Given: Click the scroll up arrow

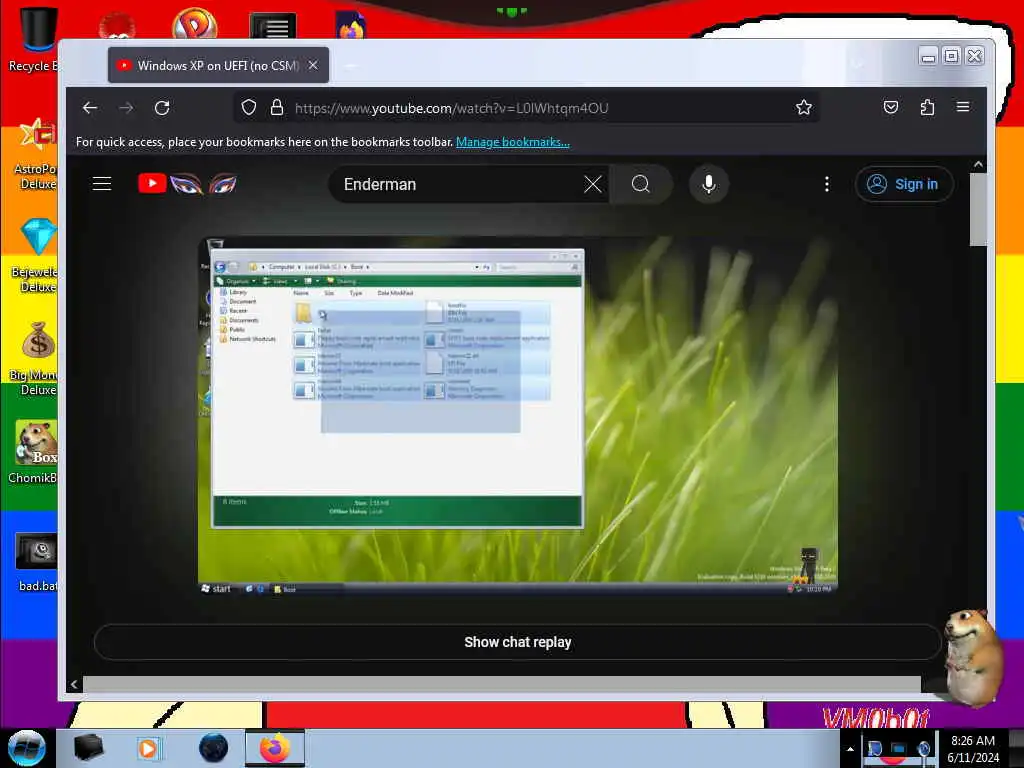Looking at the screenshot, I should [x=978, y=165].
